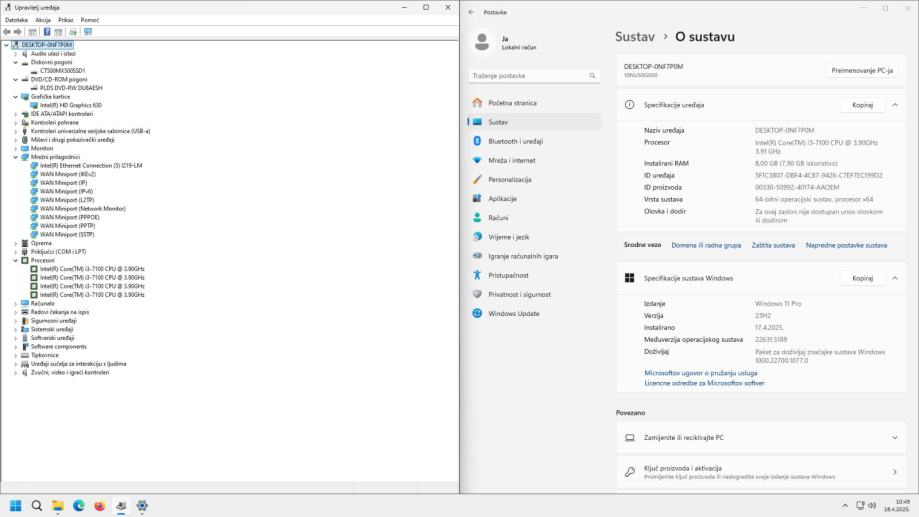
Task: Open Licencne odredbe za Microsoftov softver link
Action: click(x=704, y=383)
